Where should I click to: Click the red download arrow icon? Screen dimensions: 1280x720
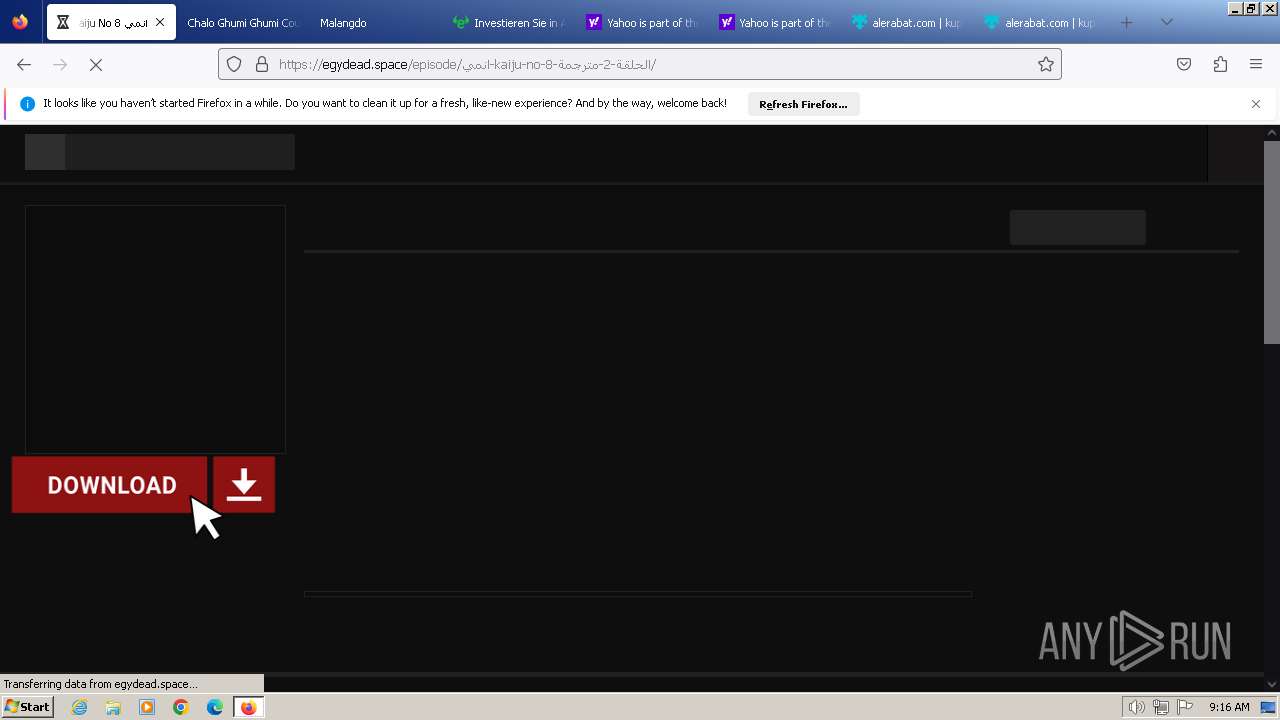(x=244, y=485)
